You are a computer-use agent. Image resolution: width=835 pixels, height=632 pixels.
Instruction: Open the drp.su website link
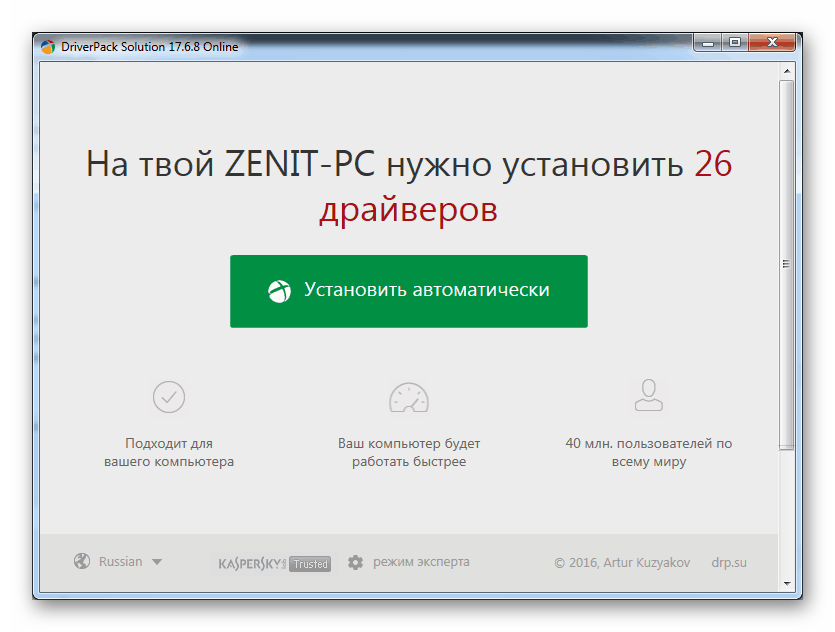[x=729, y=562]
